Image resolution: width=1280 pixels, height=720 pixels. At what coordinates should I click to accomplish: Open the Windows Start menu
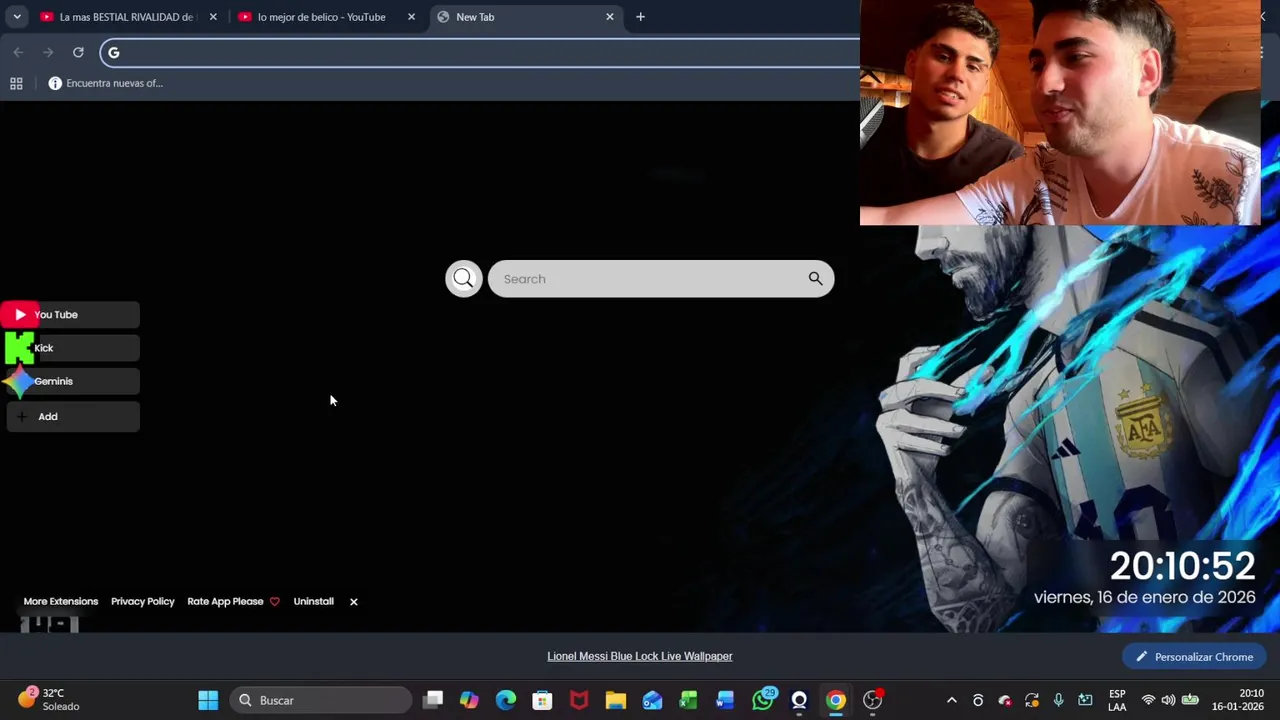[208, 700]
